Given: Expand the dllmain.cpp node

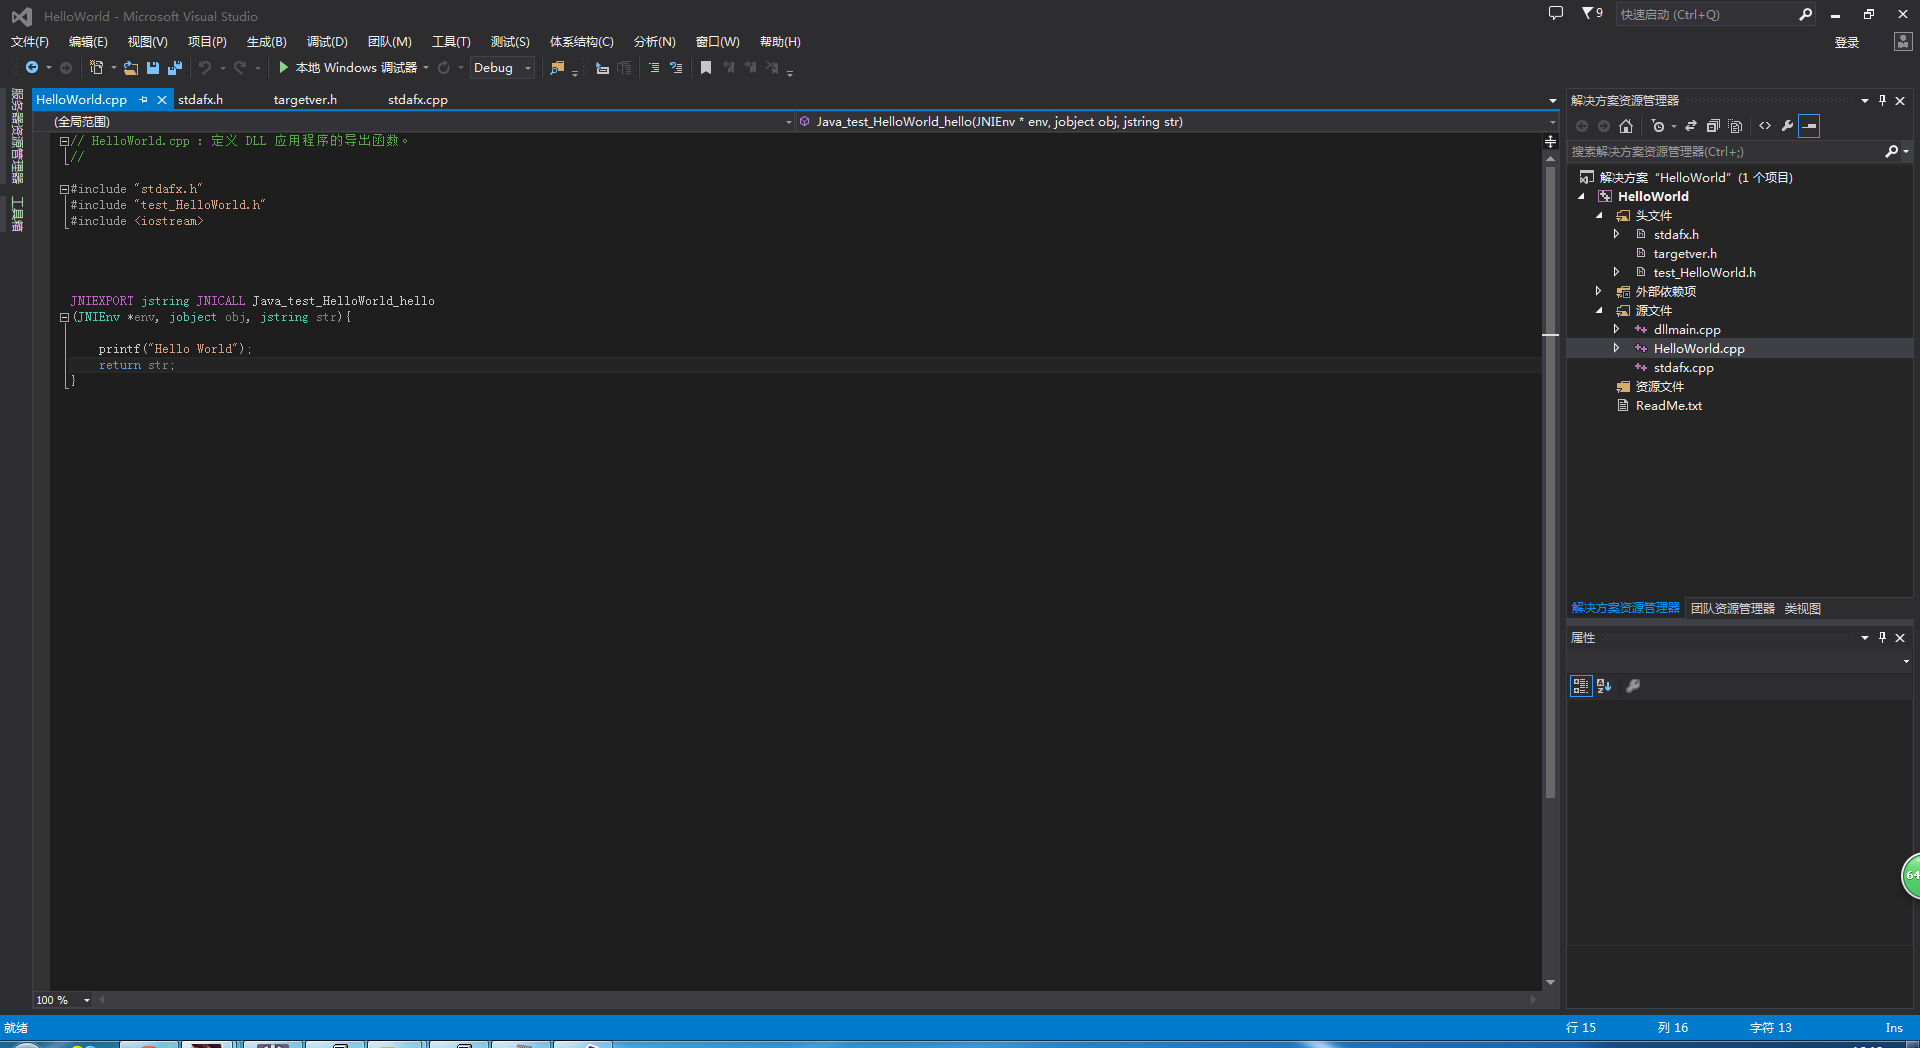Looking at the screenshot, I should point(1617,330).
